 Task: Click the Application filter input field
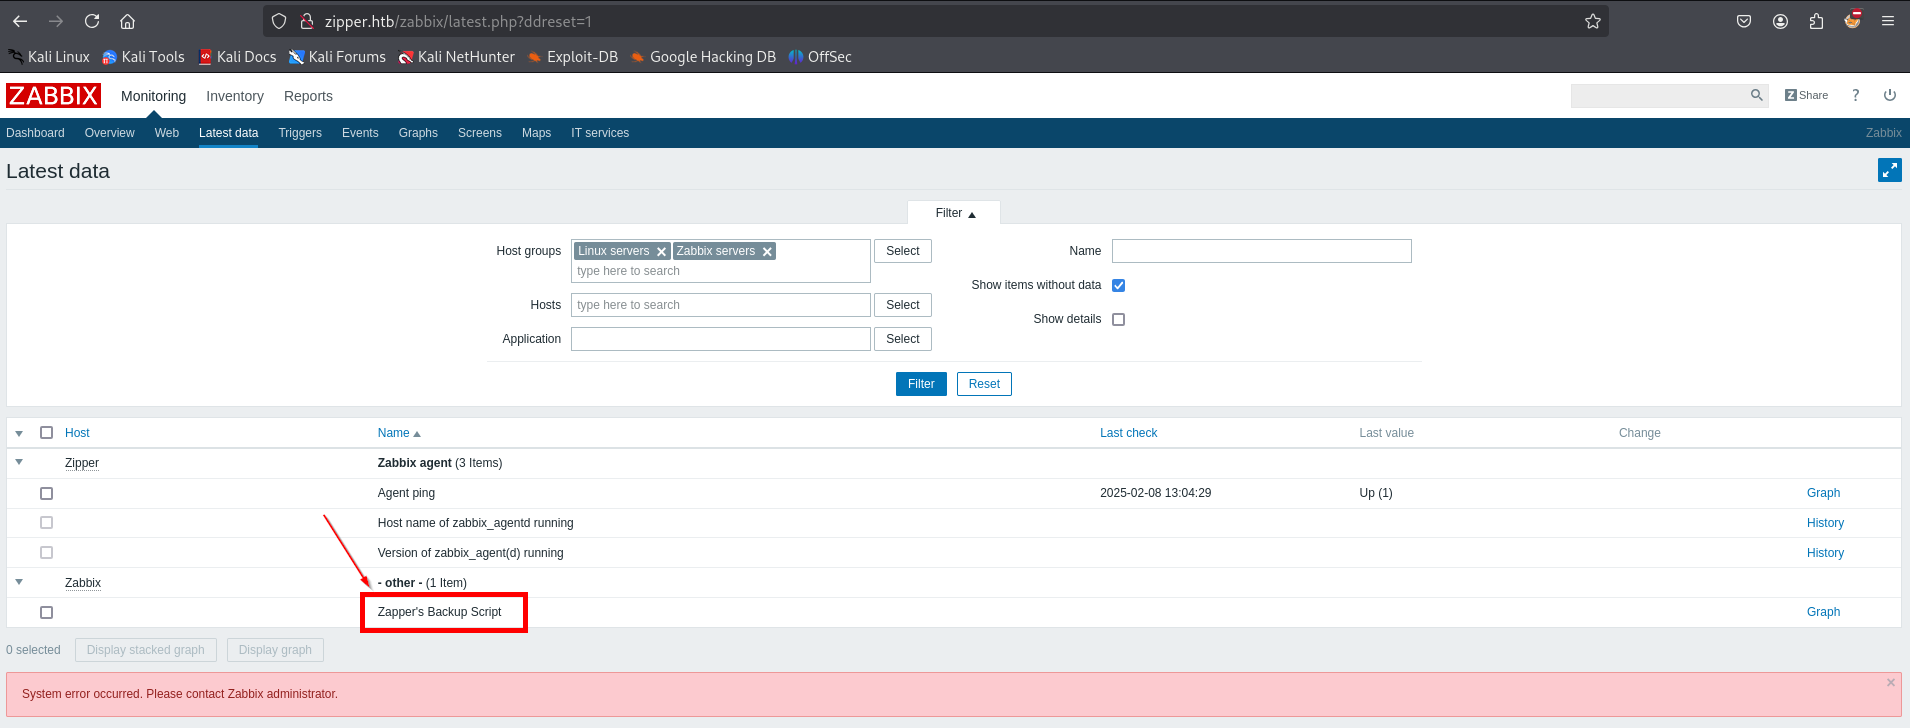tap(720, 339)
